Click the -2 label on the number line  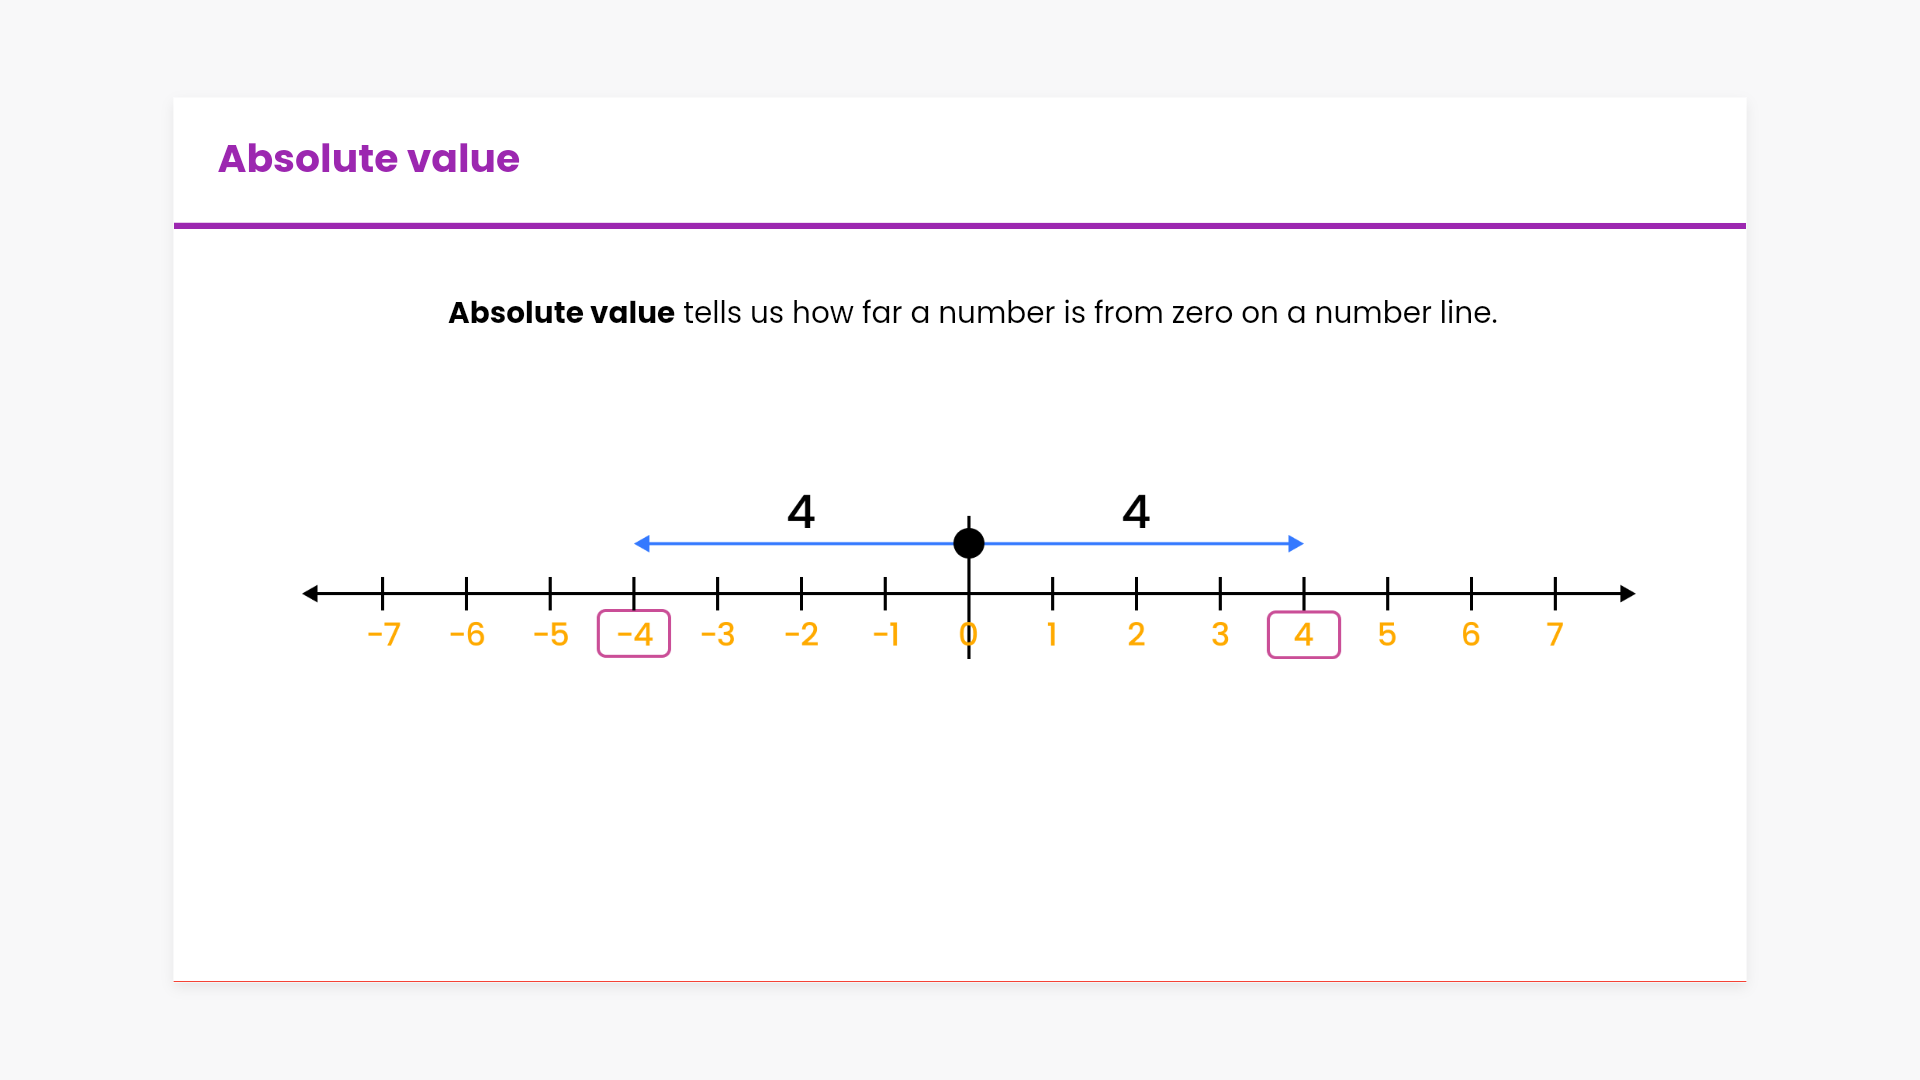[801, 635]
